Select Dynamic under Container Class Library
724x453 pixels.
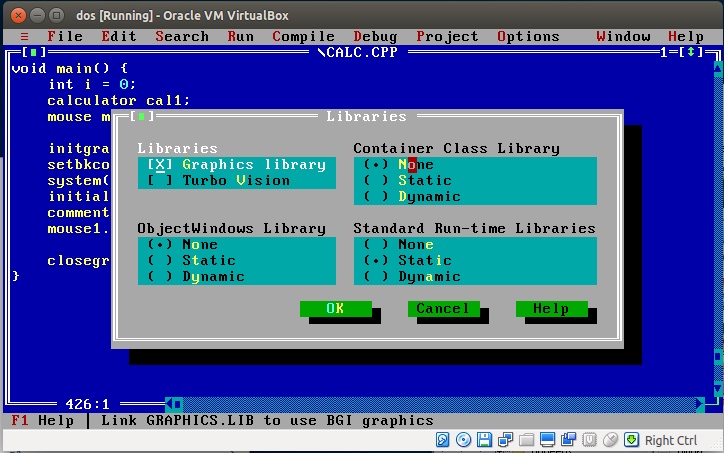(412, 196)
